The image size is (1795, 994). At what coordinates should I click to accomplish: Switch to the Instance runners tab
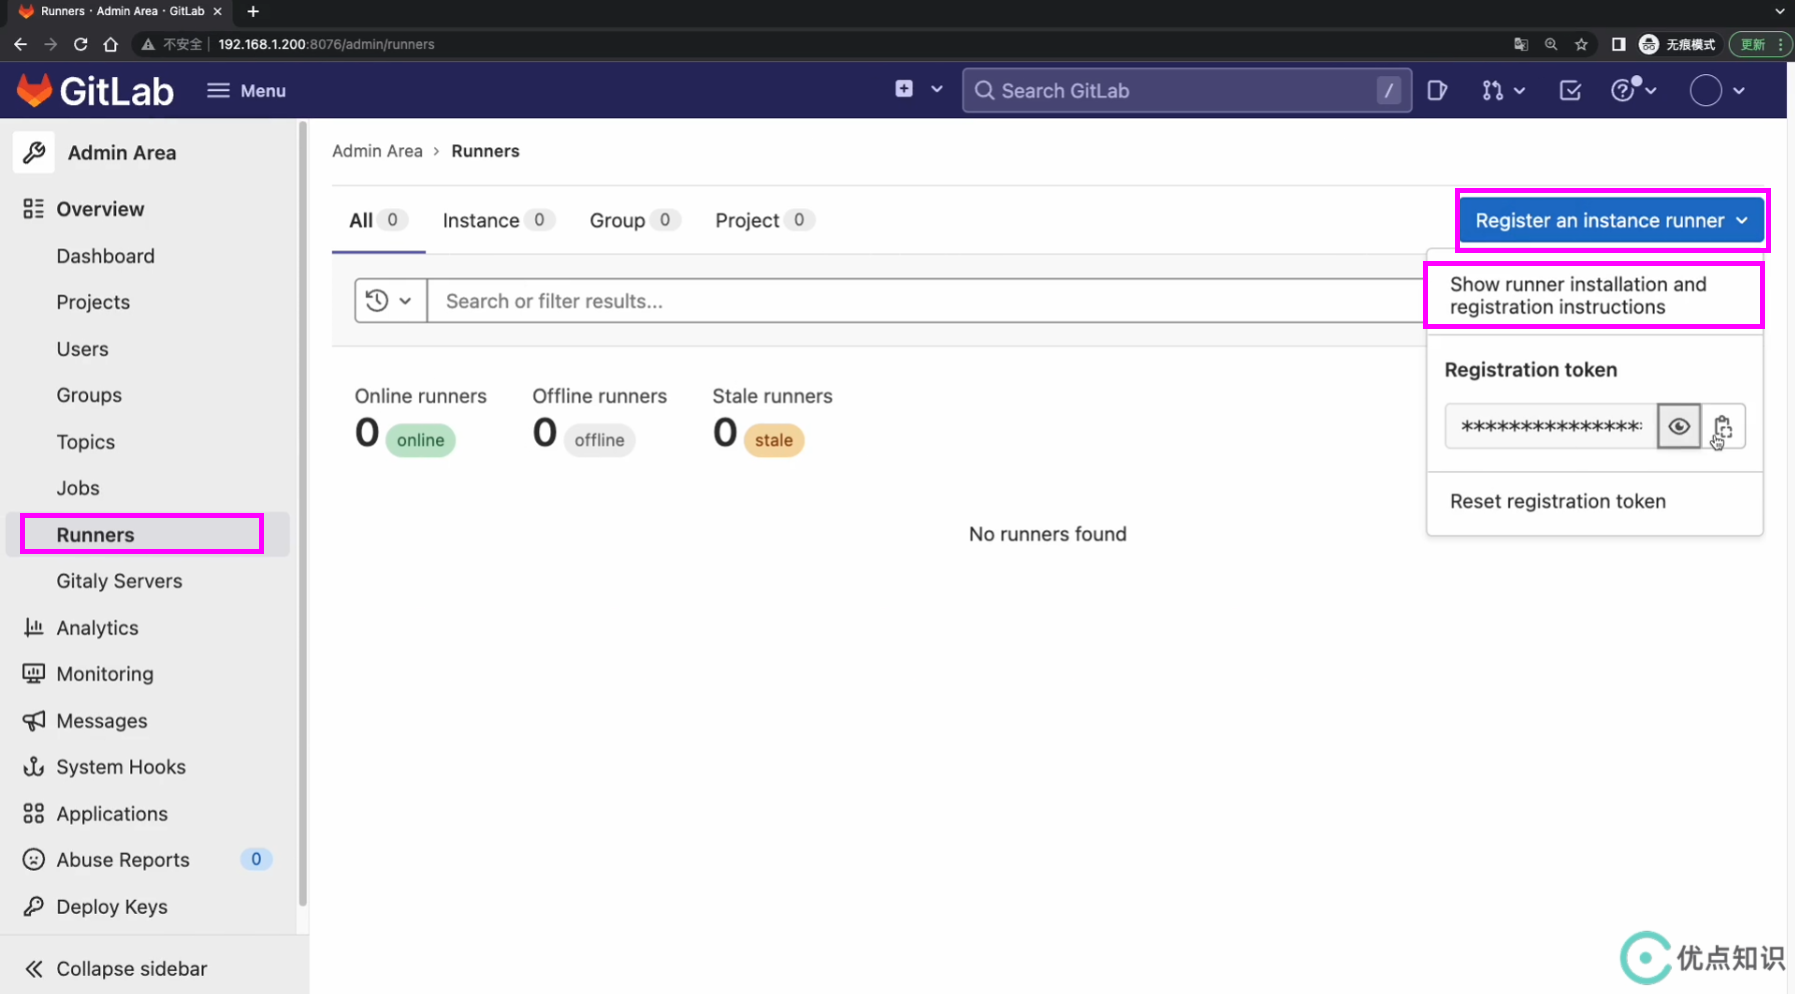[498, 220]
